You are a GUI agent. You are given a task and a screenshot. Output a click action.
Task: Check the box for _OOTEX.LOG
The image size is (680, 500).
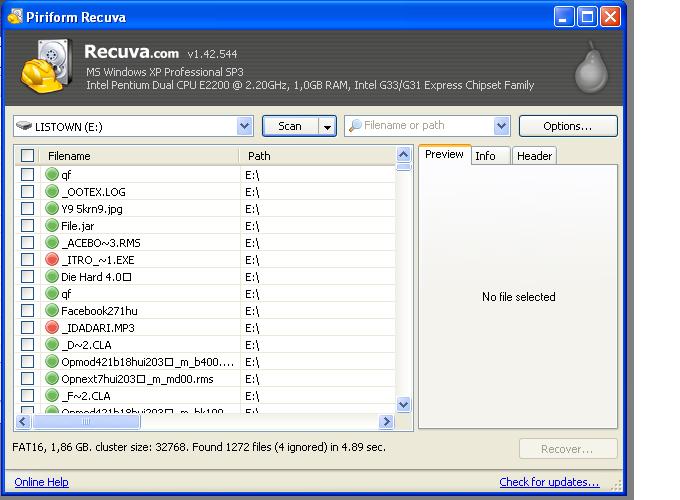point(27,191)
